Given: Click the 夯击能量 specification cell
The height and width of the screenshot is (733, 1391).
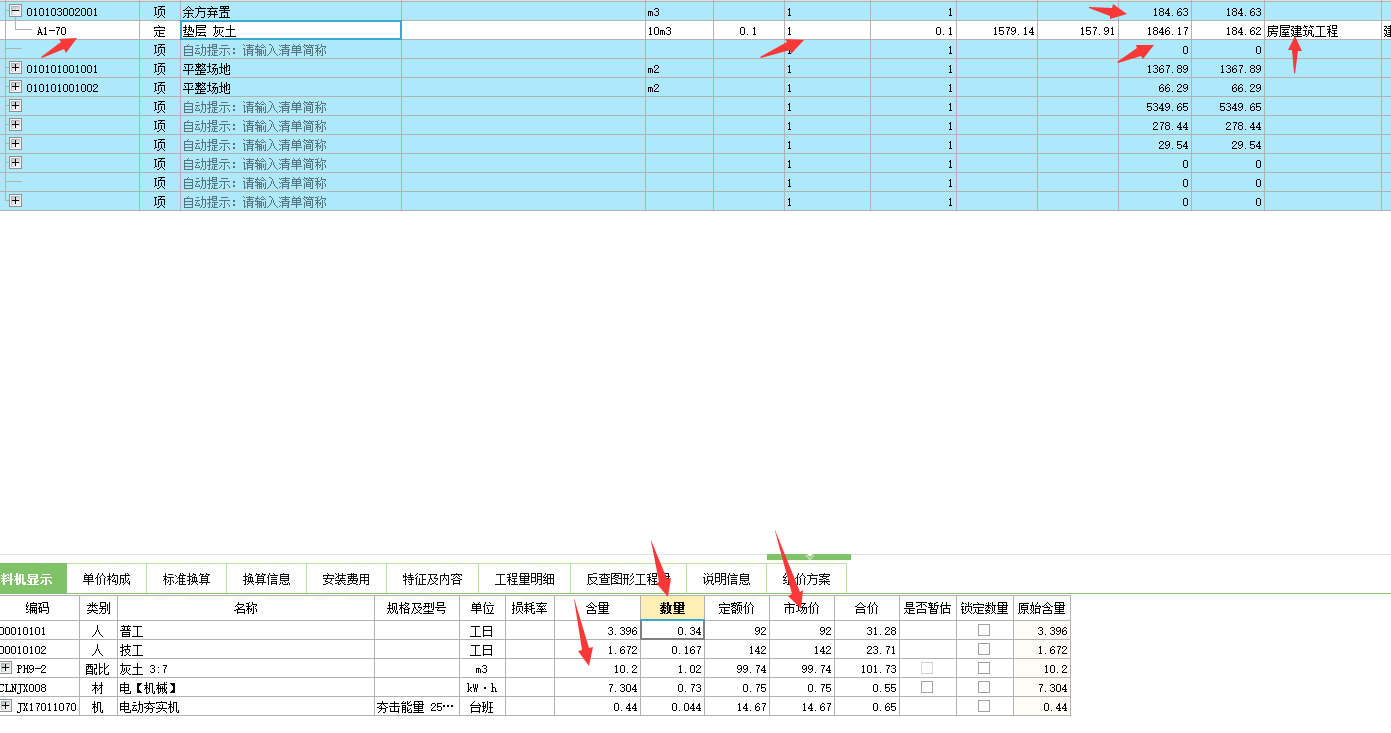Looking at the screenshot, I should coord(417,707).
